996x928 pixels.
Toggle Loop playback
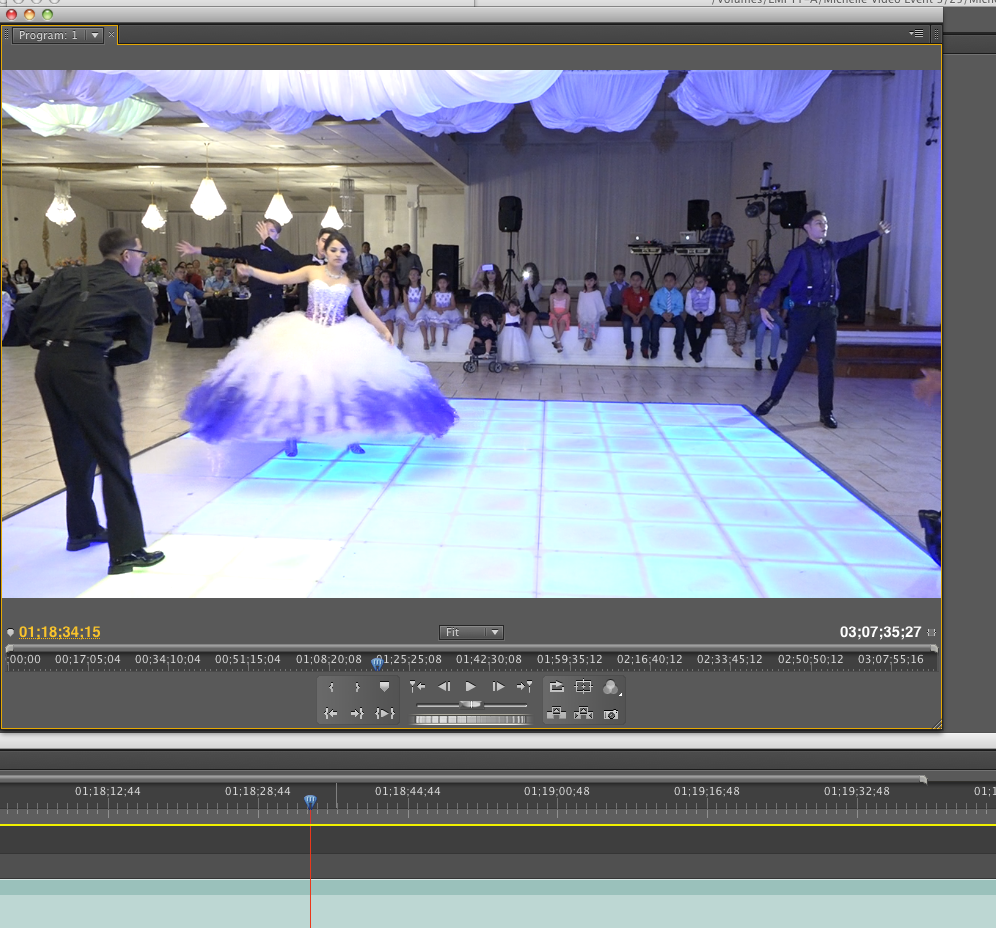click(557, 687)
